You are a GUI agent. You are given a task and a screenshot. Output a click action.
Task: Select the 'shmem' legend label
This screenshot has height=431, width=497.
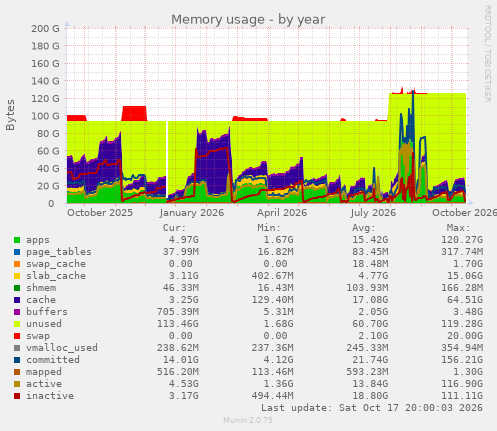41,288
